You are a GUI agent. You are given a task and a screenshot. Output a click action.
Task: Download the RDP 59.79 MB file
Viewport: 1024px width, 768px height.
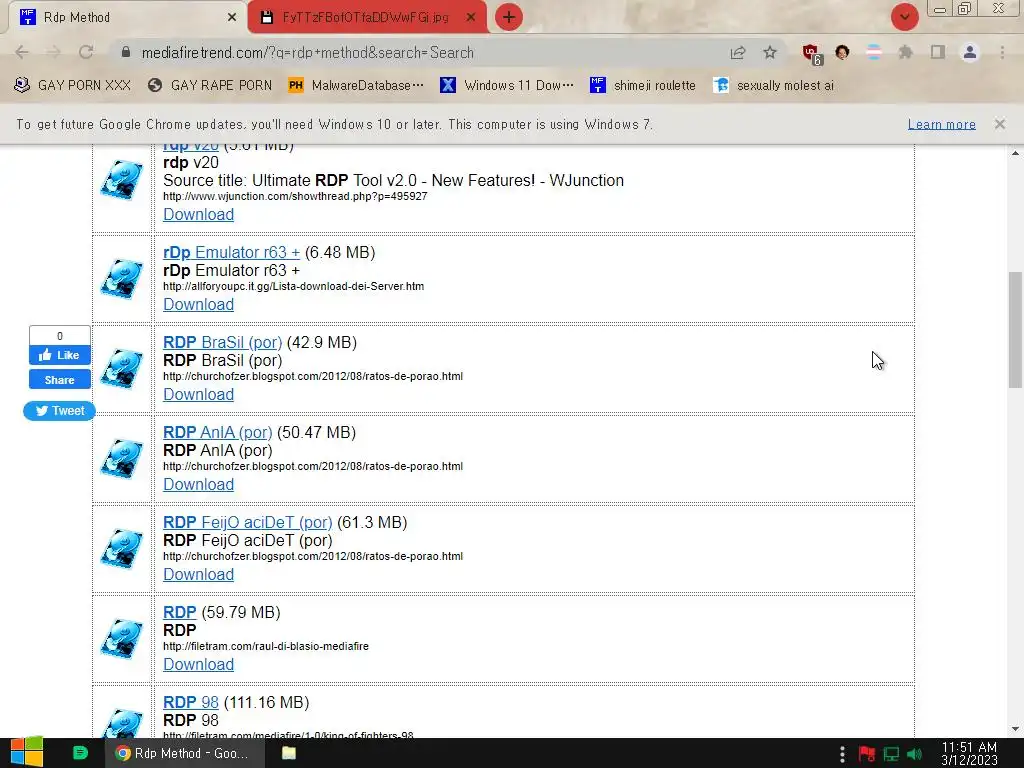point(199,665)
